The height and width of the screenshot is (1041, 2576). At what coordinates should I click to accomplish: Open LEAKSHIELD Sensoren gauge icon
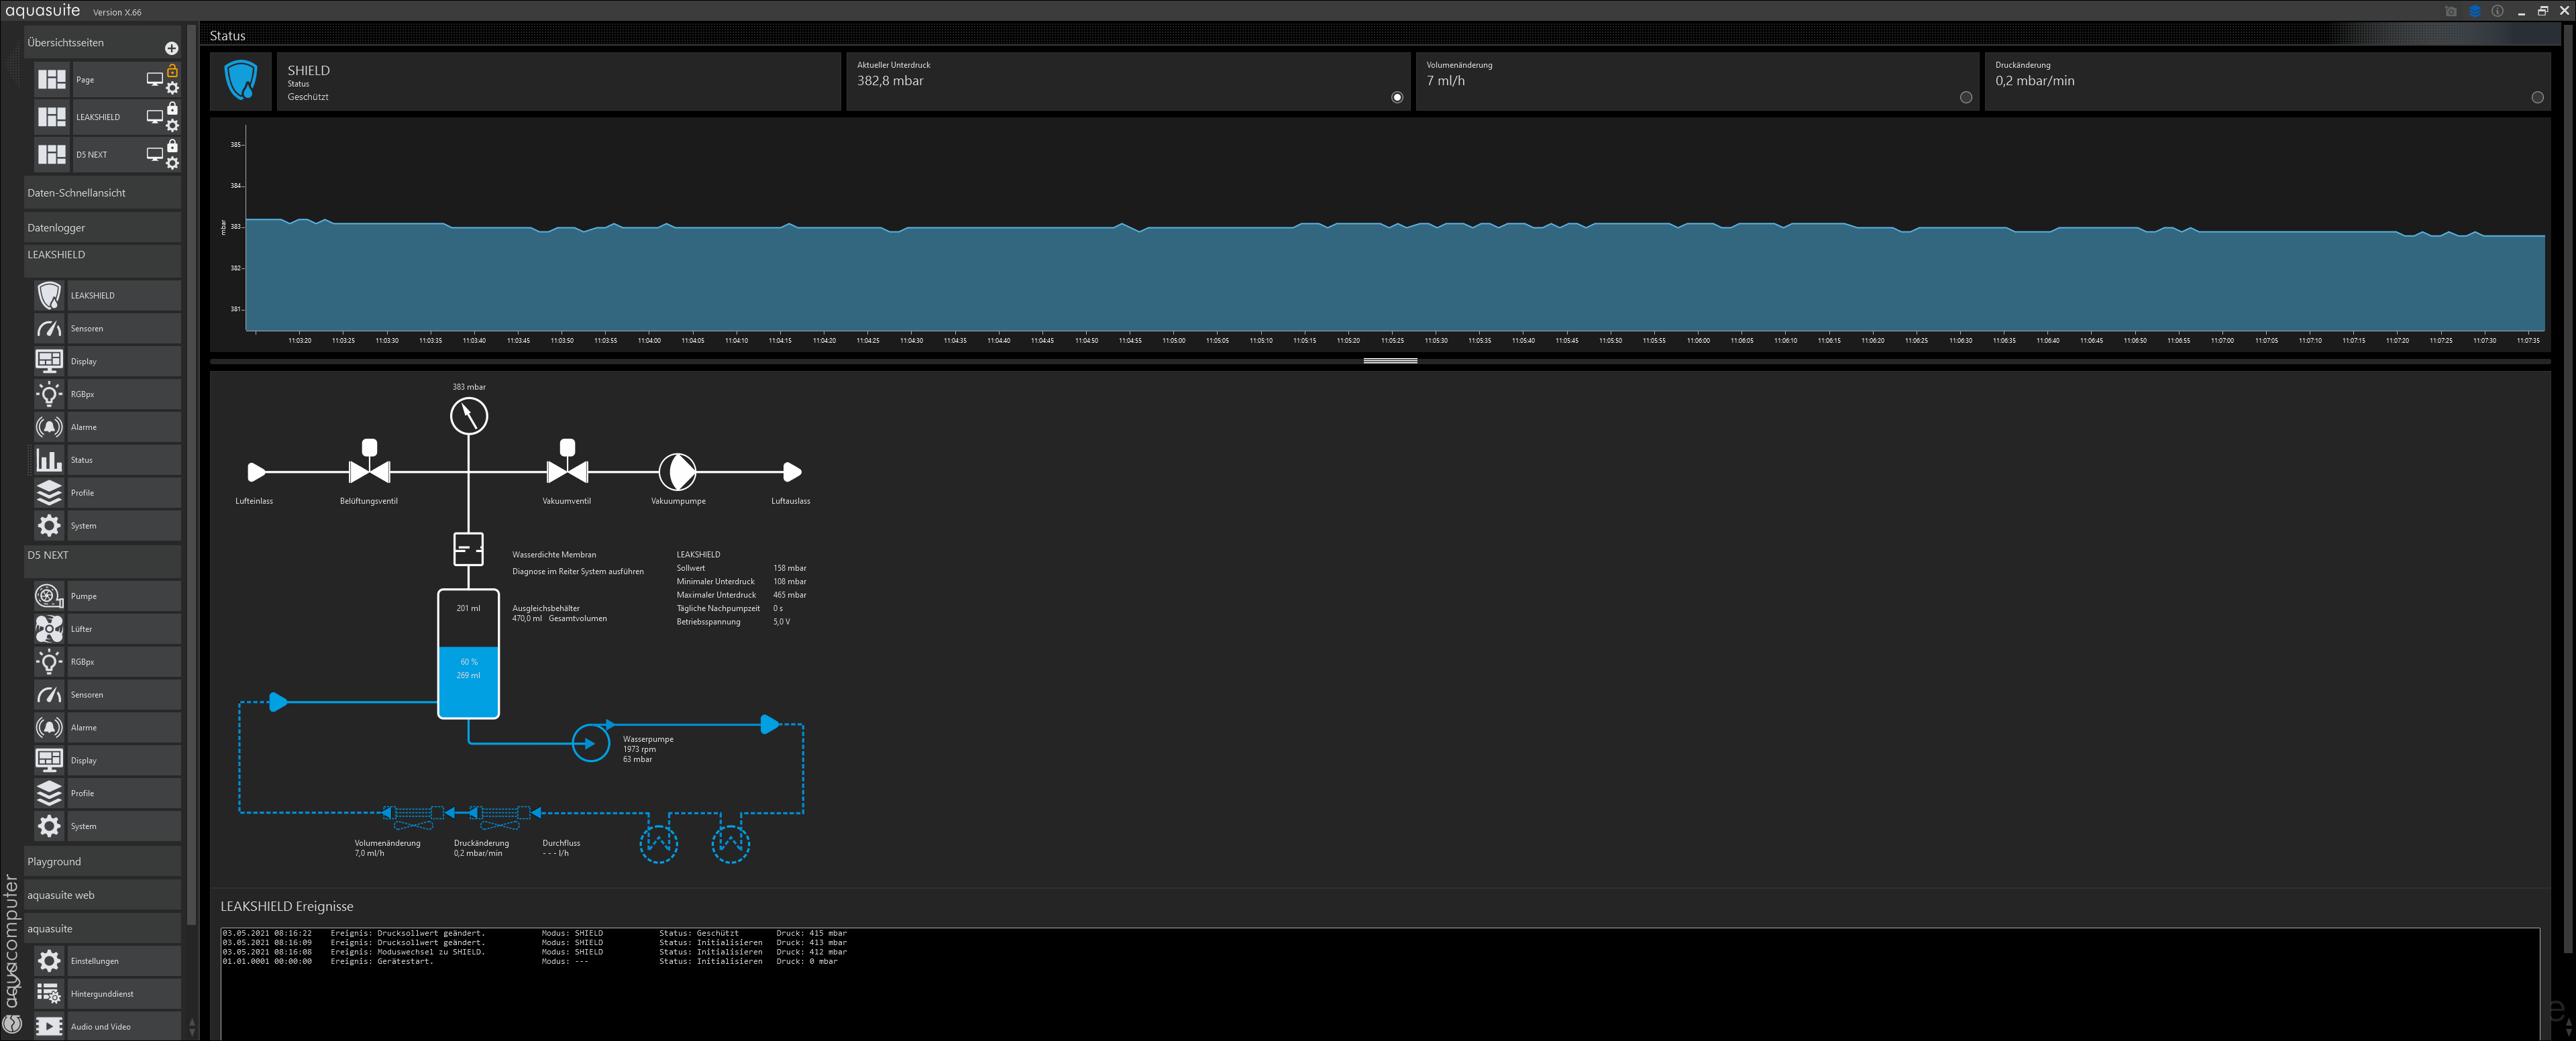coord(49,328)
